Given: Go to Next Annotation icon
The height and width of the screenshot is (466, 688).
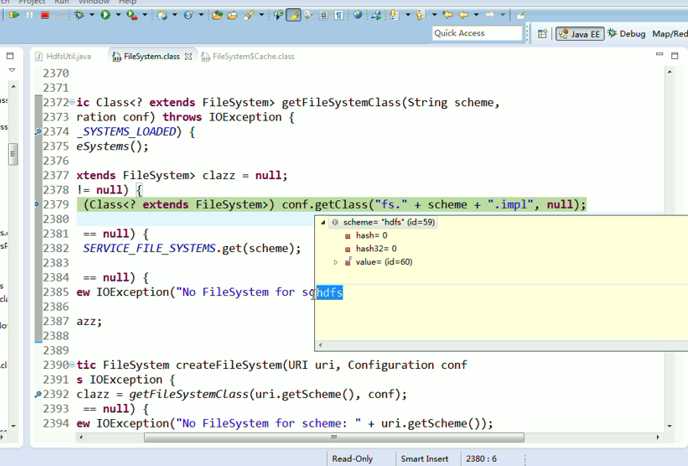Looking at the screenshot, I should 395,15.
